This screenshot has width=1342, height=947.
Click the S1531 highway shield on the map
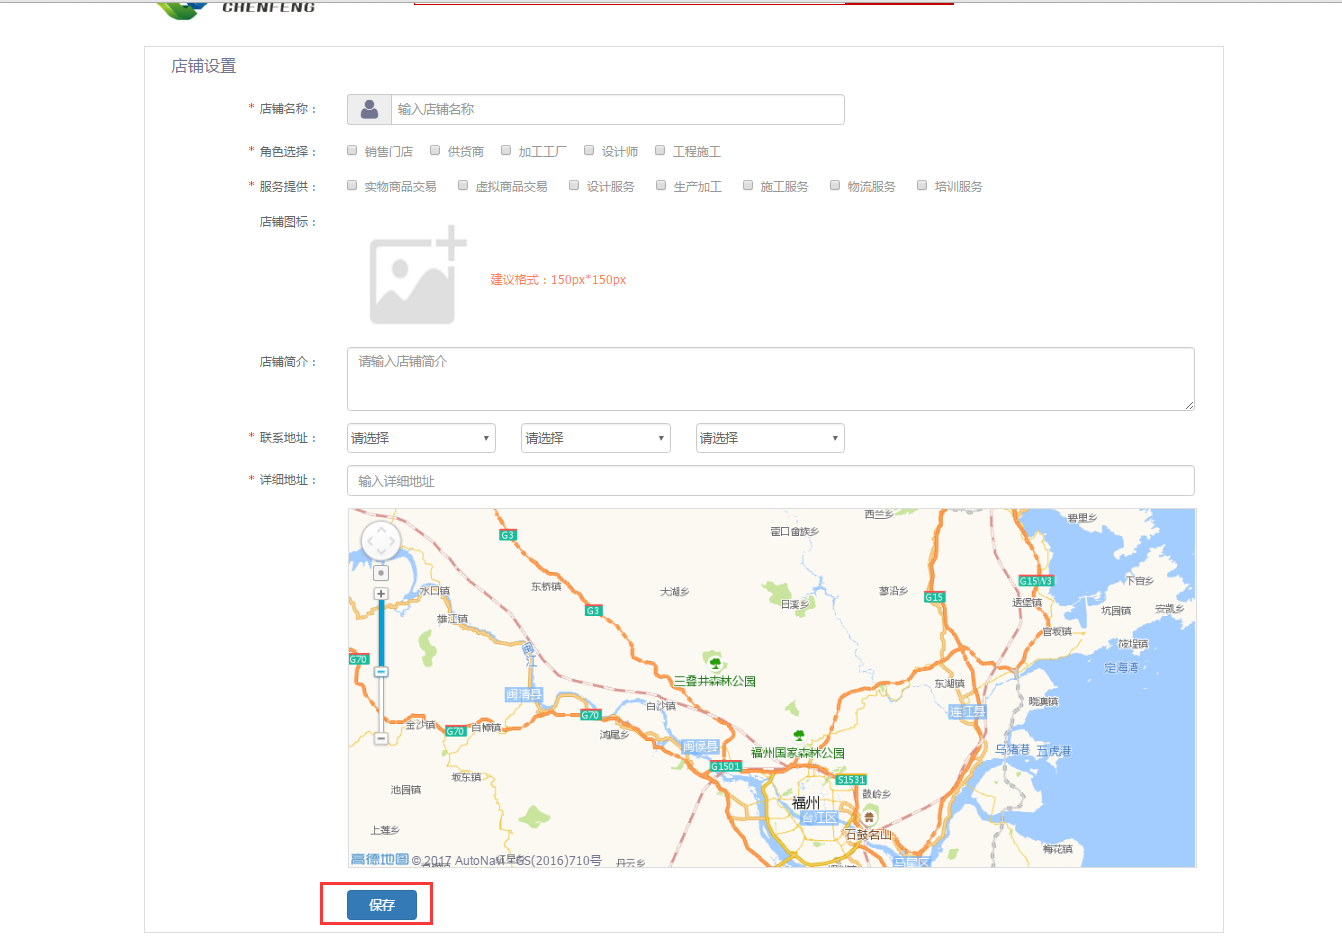click(851, 779)
